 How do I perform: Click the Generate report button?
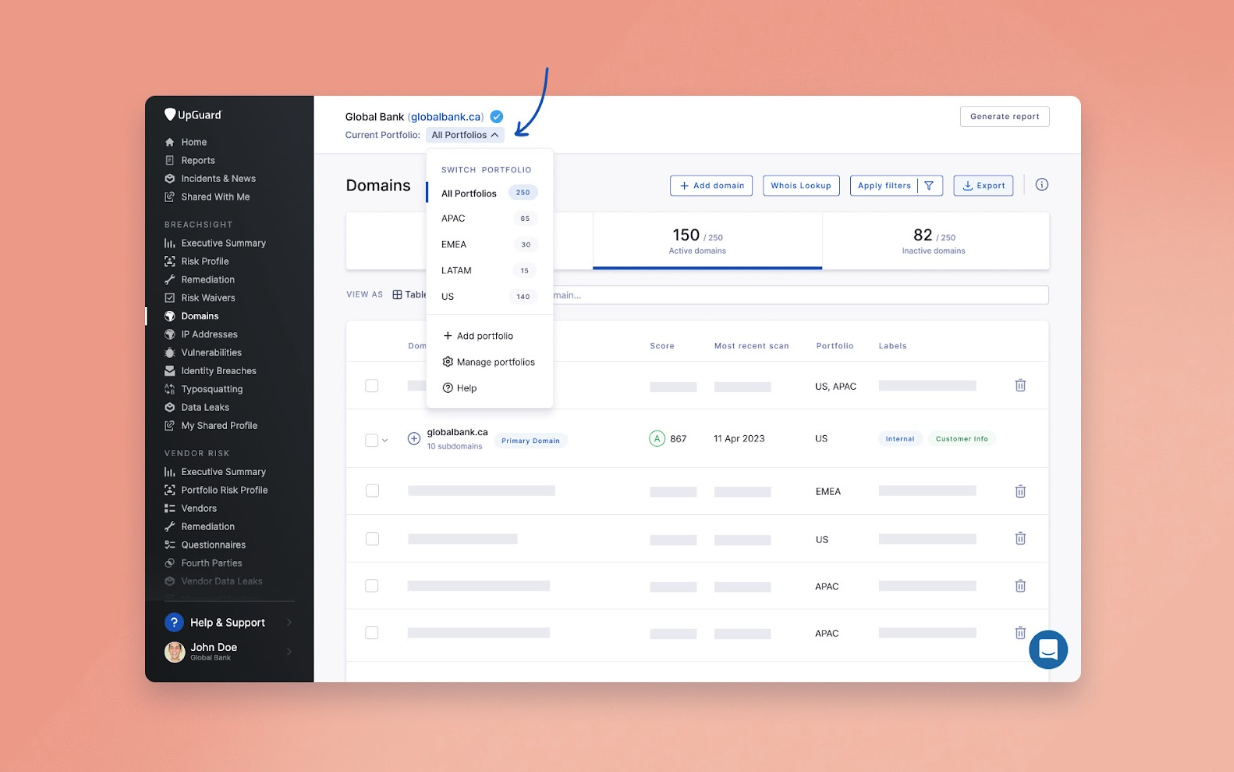[x=1005, y=116]
